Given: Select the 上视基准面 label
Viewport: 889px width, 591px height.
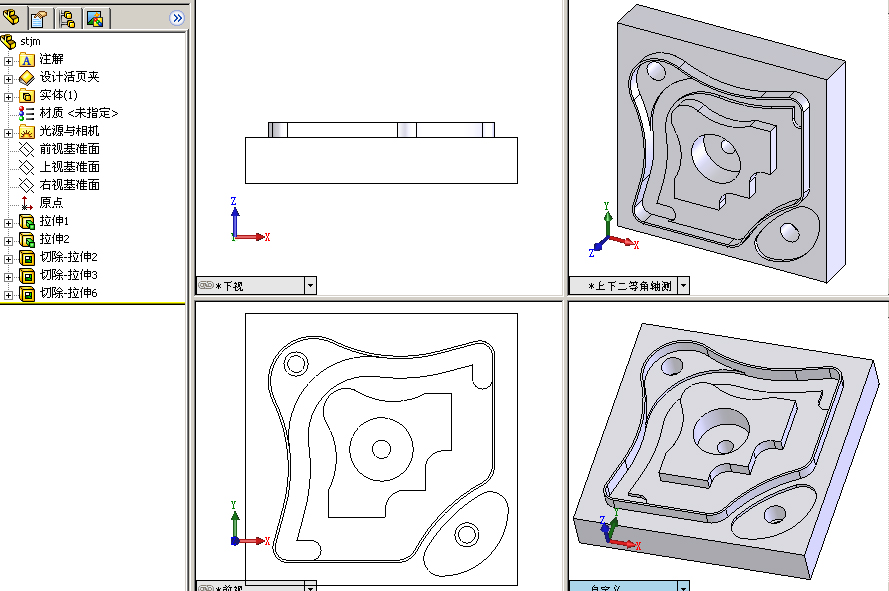Looking at the screenshot, I should point(70,167).
